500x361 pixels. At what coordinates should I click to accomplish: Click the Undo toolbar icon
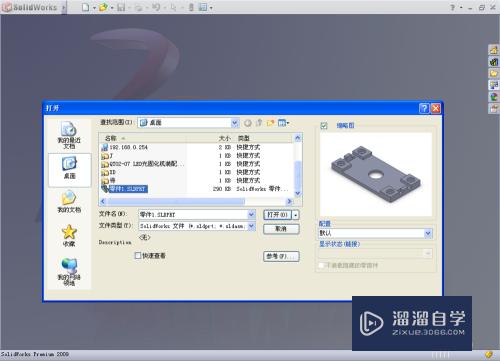tap(156, 7)
